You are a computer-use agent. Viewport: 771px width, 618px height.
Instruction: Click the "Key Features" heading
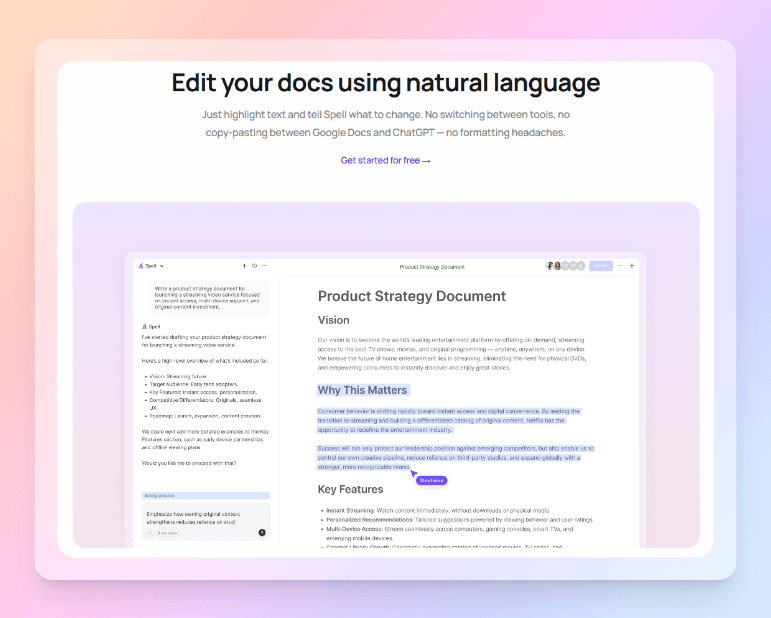(350, 489)
